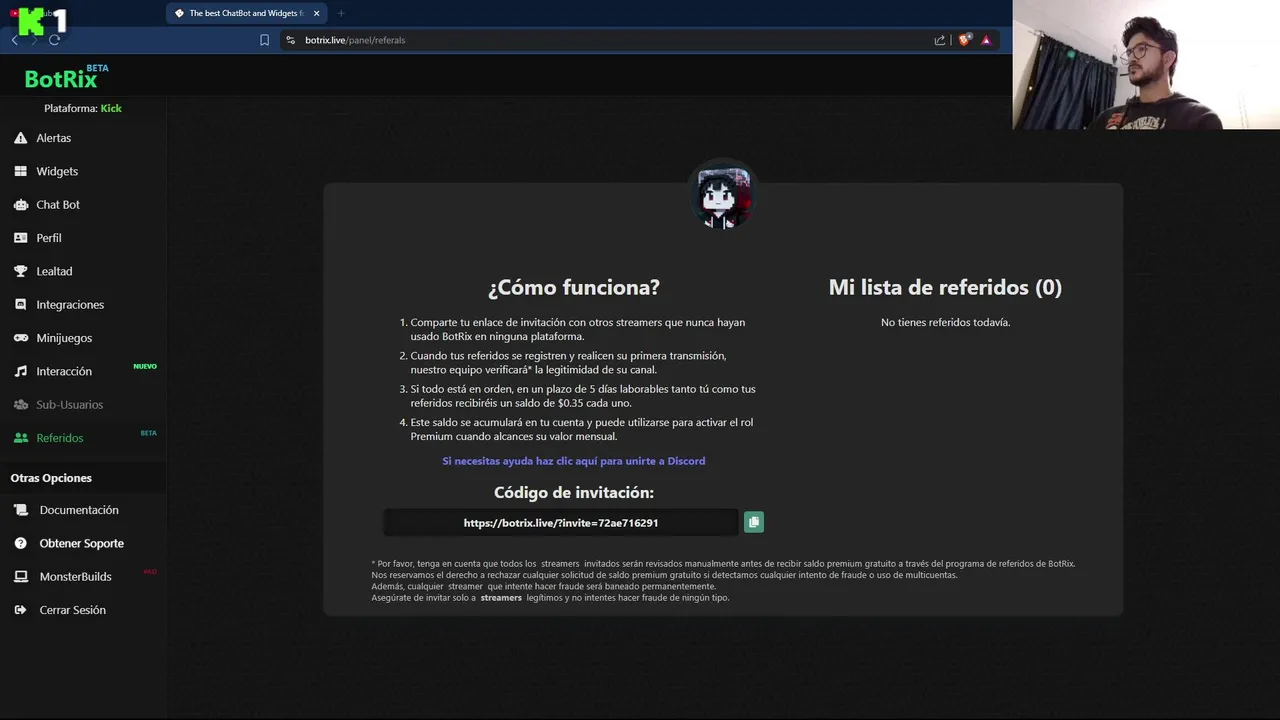
Task: Click the Discord help link
Action: click(x=574, y=461)
